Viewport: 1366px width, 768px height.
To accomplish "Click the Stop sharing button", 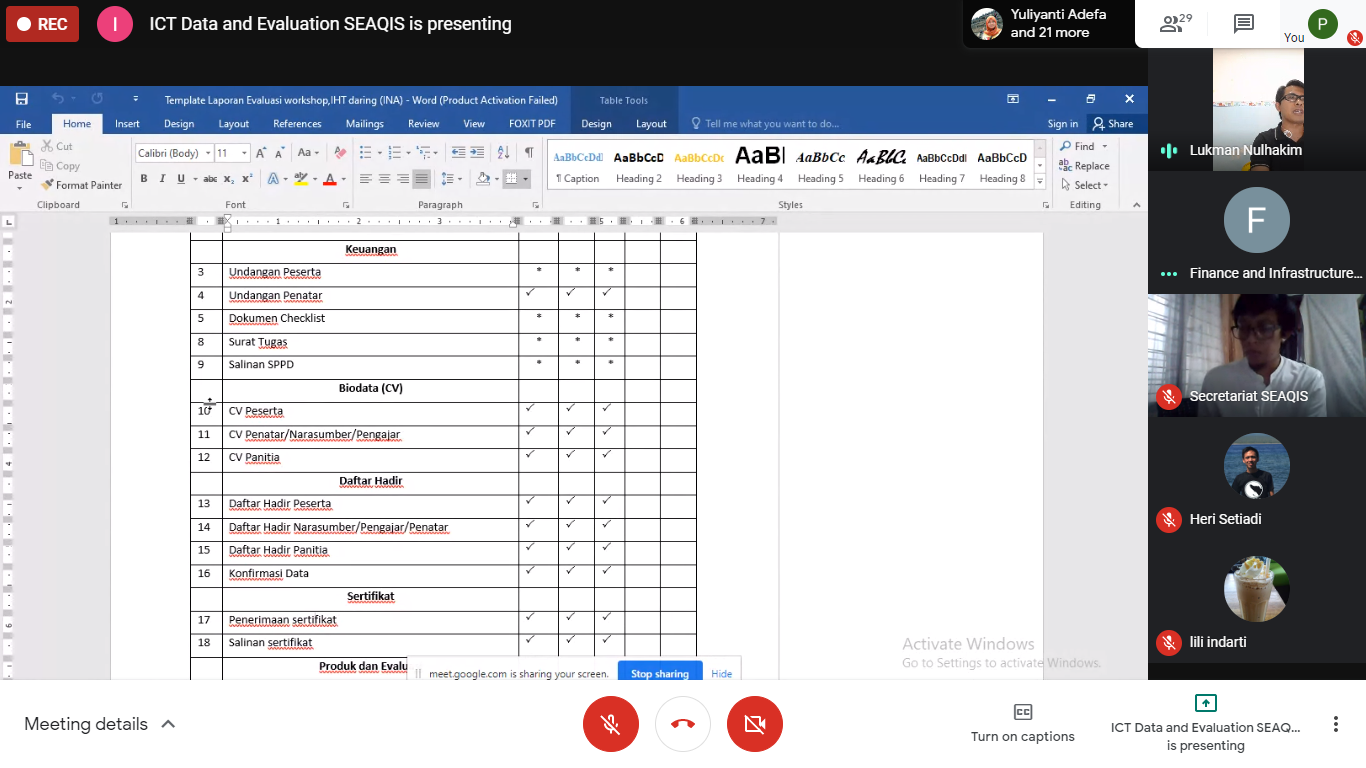I will pyautogui.click(x=659, y=673).
